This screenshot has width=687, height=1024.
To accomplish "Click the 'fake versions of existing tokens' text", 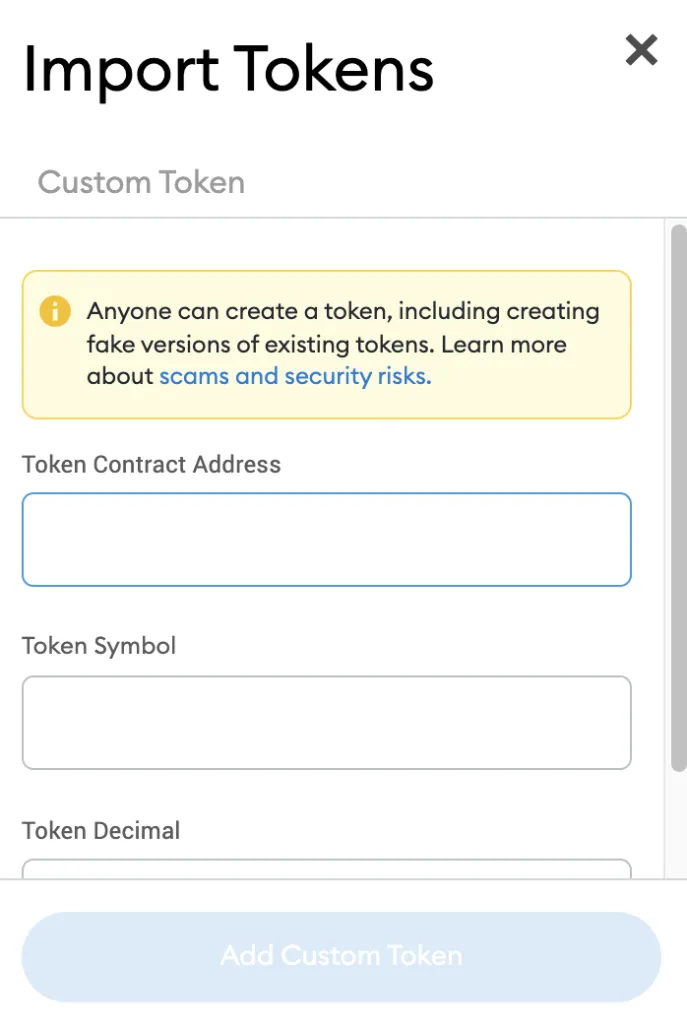I will [261, 344].
